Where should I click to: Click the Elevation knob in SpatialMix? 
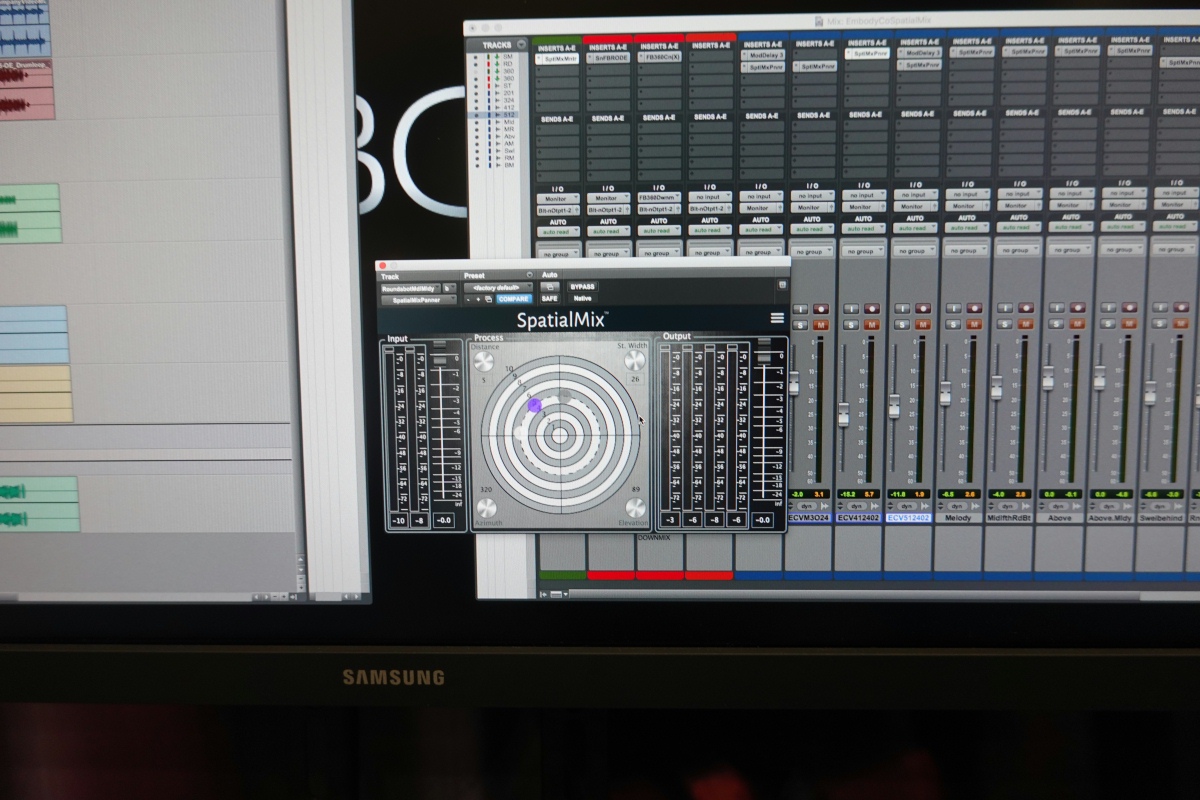[x=635, y=506]
